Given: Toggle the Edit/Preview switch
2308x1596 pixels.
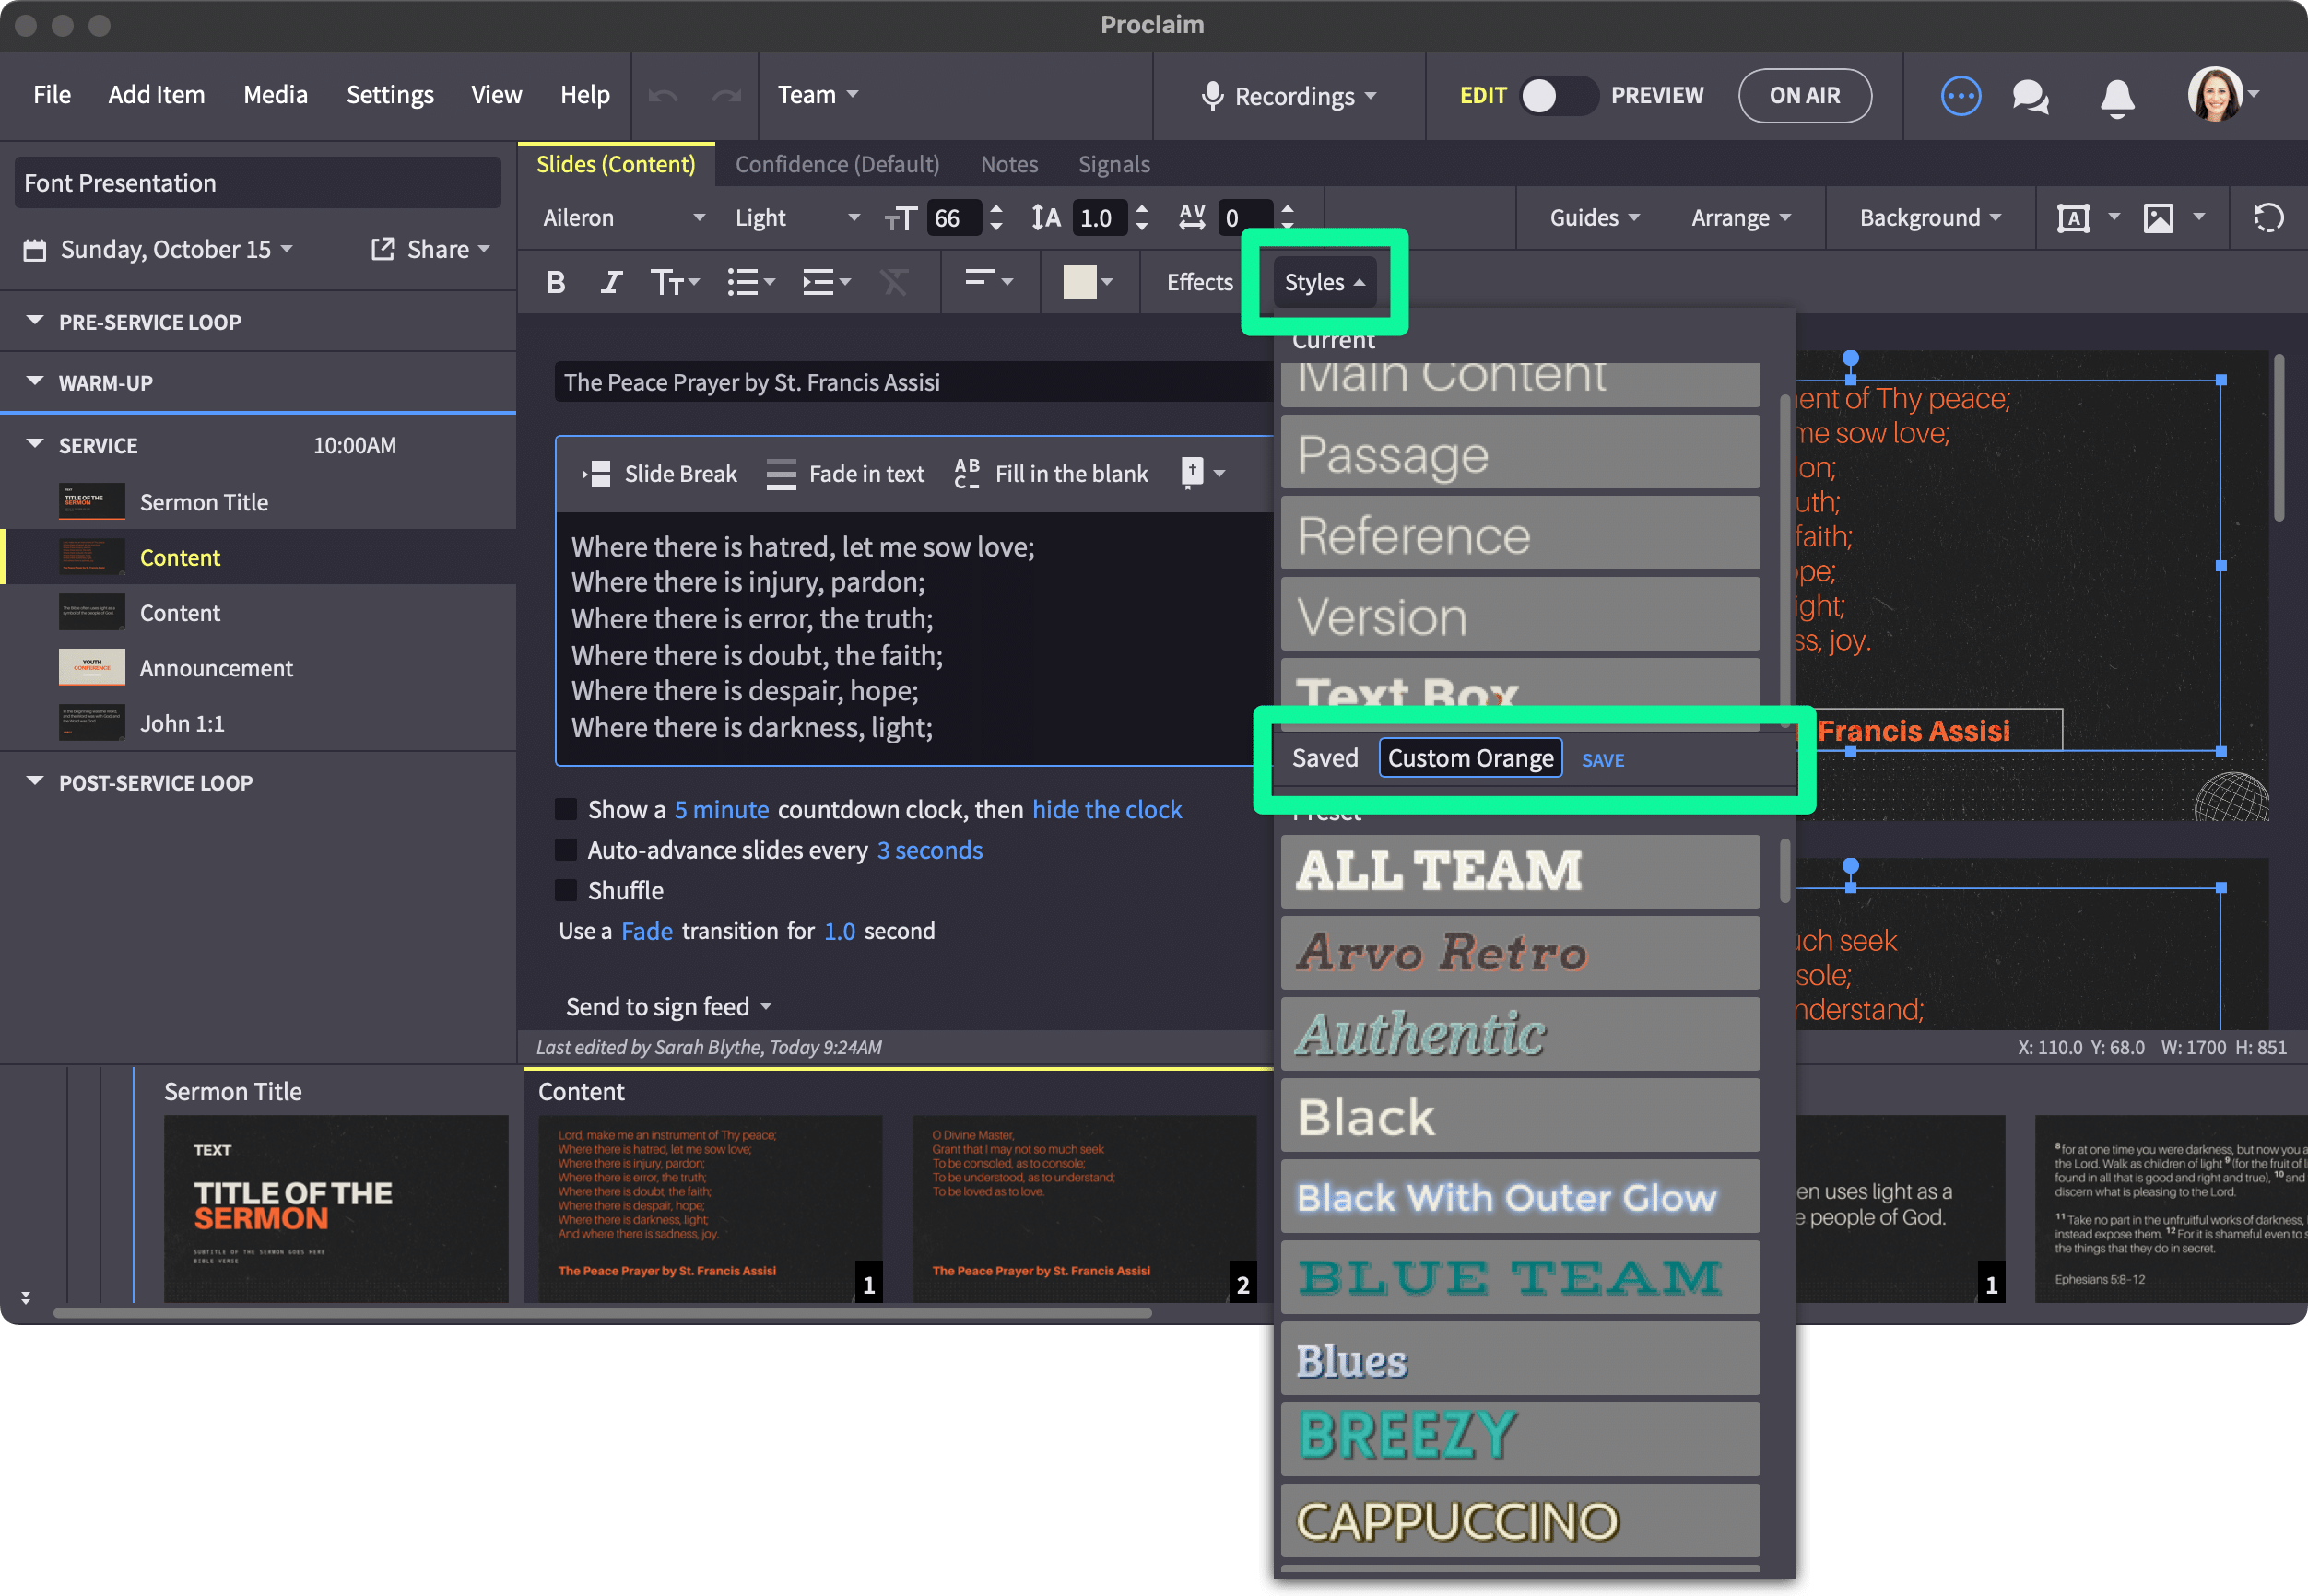Looking at the screenshot, I should tap(1557, 96).
